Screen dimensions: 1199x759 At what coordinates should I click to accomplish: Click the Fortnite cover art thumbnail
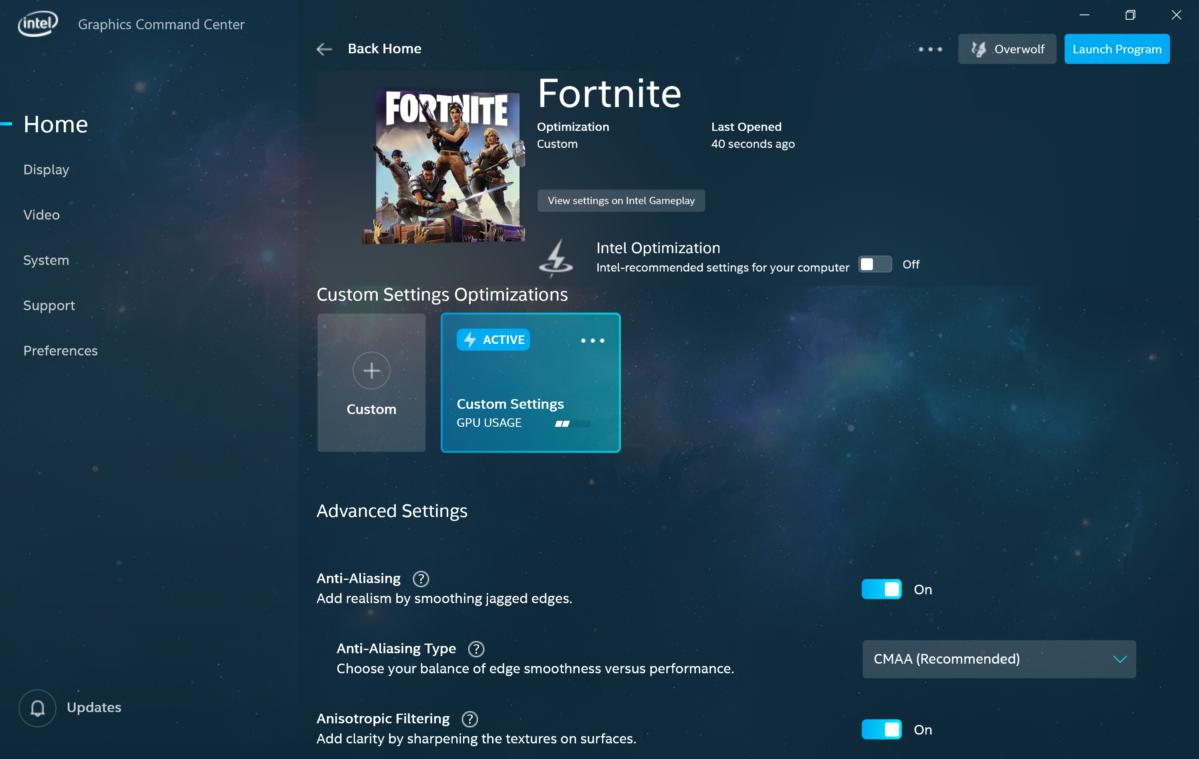(445, 166)
